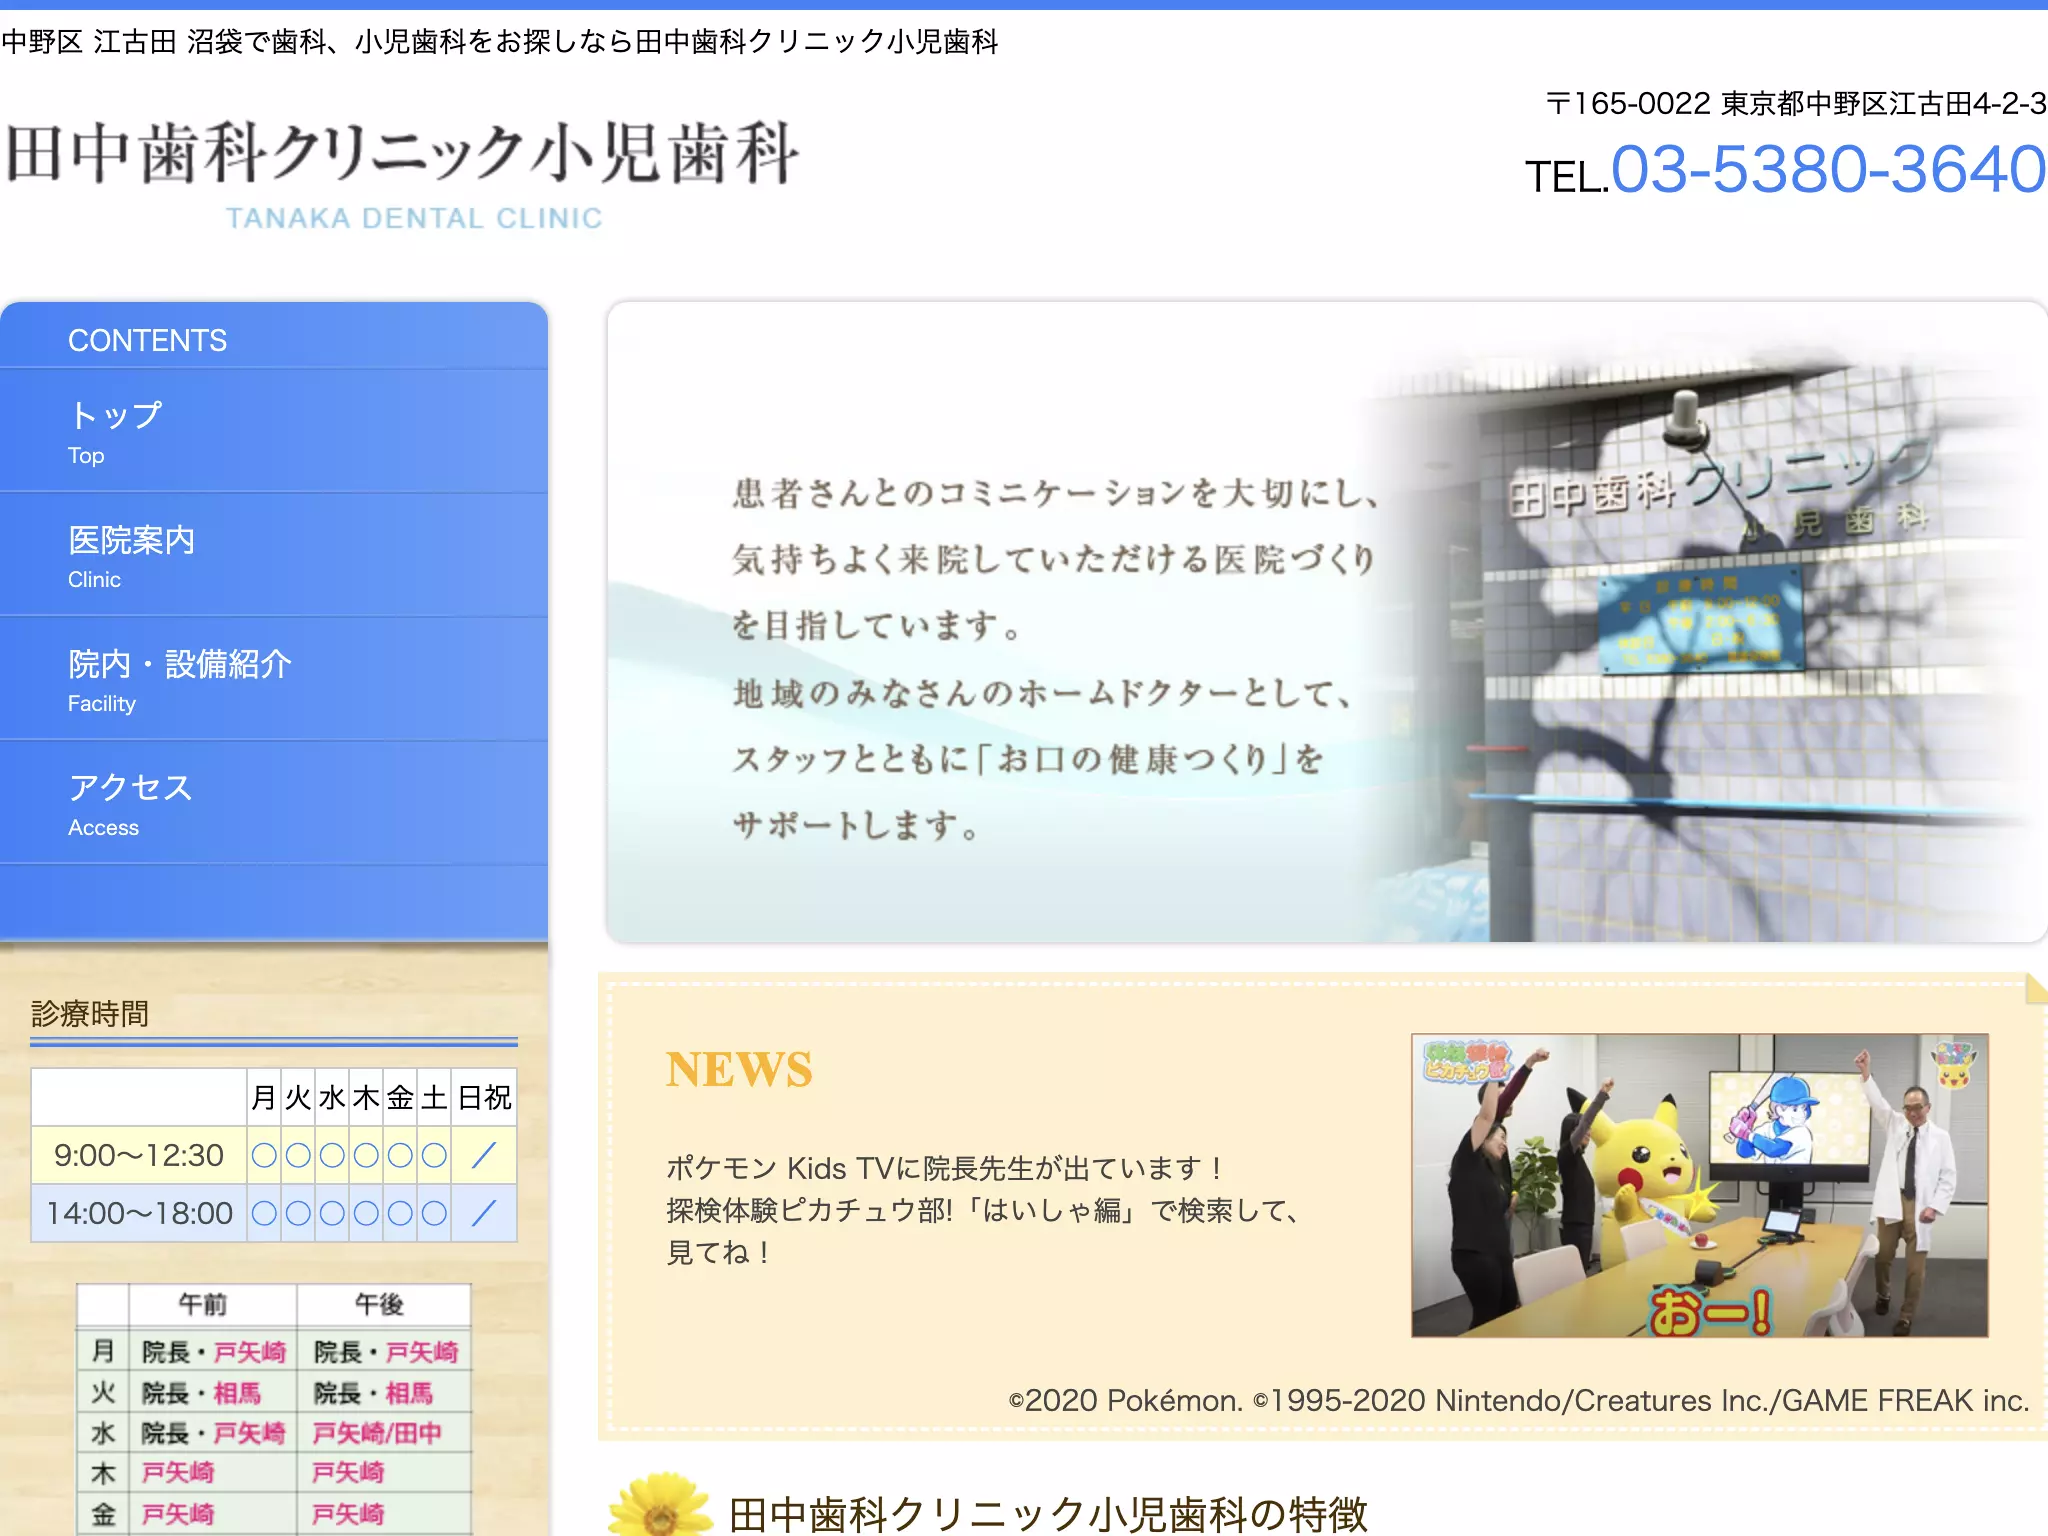Click the 日祝 column header
The image size is (2048, 1536).
pos(484,1097)
